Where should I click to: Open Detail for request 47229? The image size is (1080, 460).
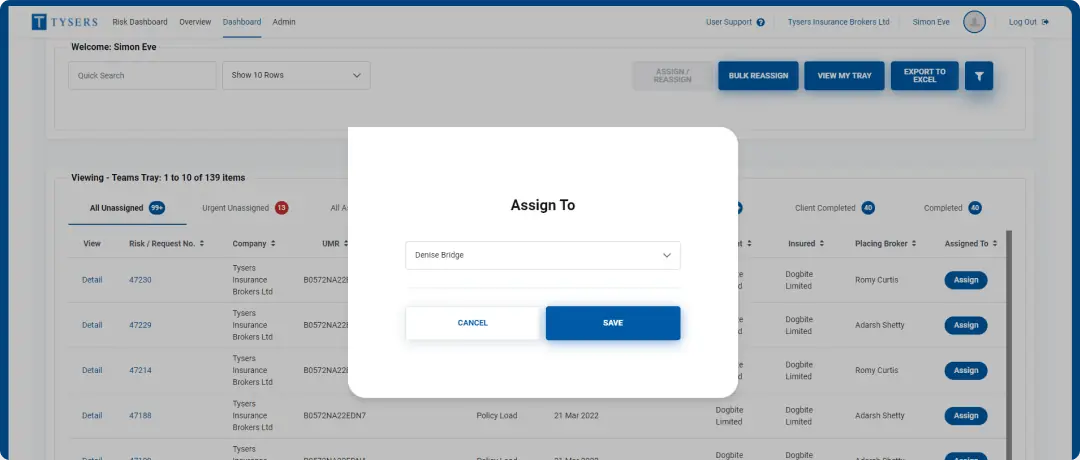[x=92, y=325]
